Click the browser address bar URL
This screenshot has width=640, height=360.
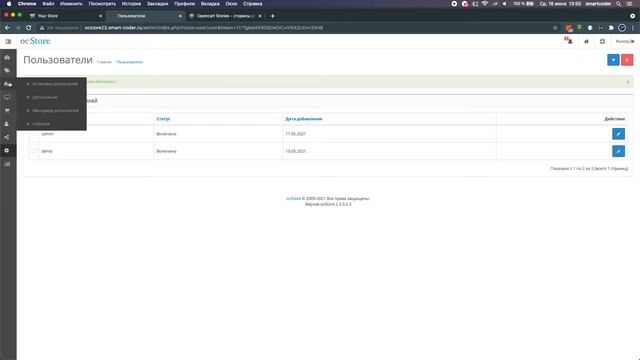coord(204,28)
